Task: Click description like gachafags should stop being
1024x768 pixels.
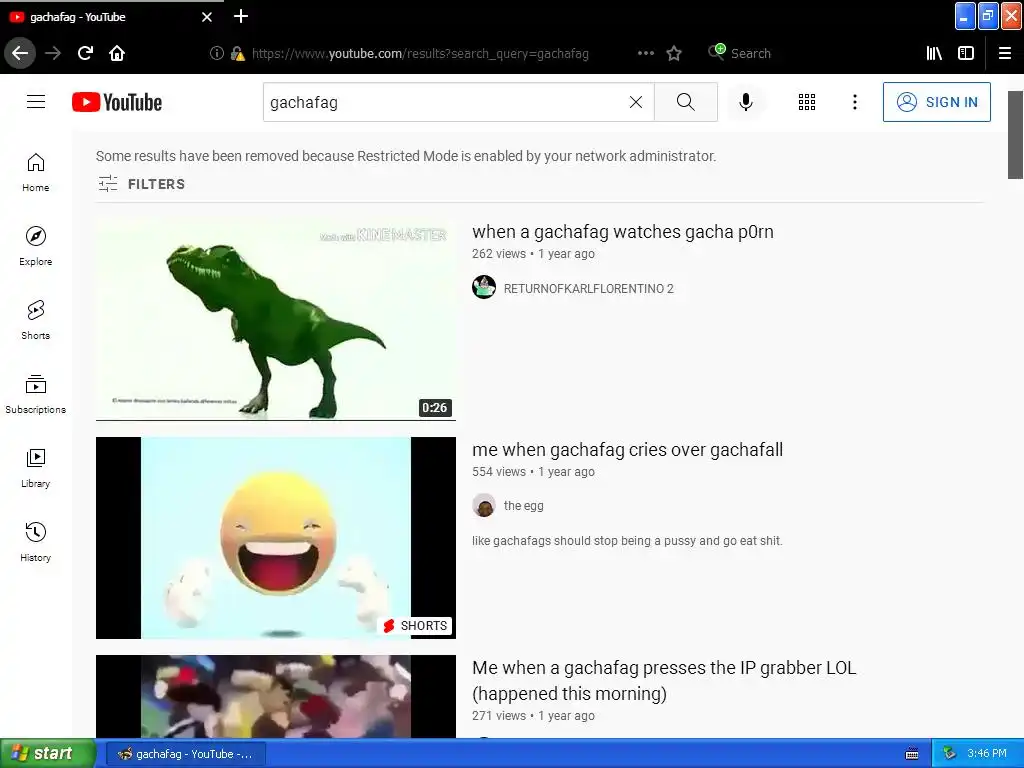Action: coord(627,541)
